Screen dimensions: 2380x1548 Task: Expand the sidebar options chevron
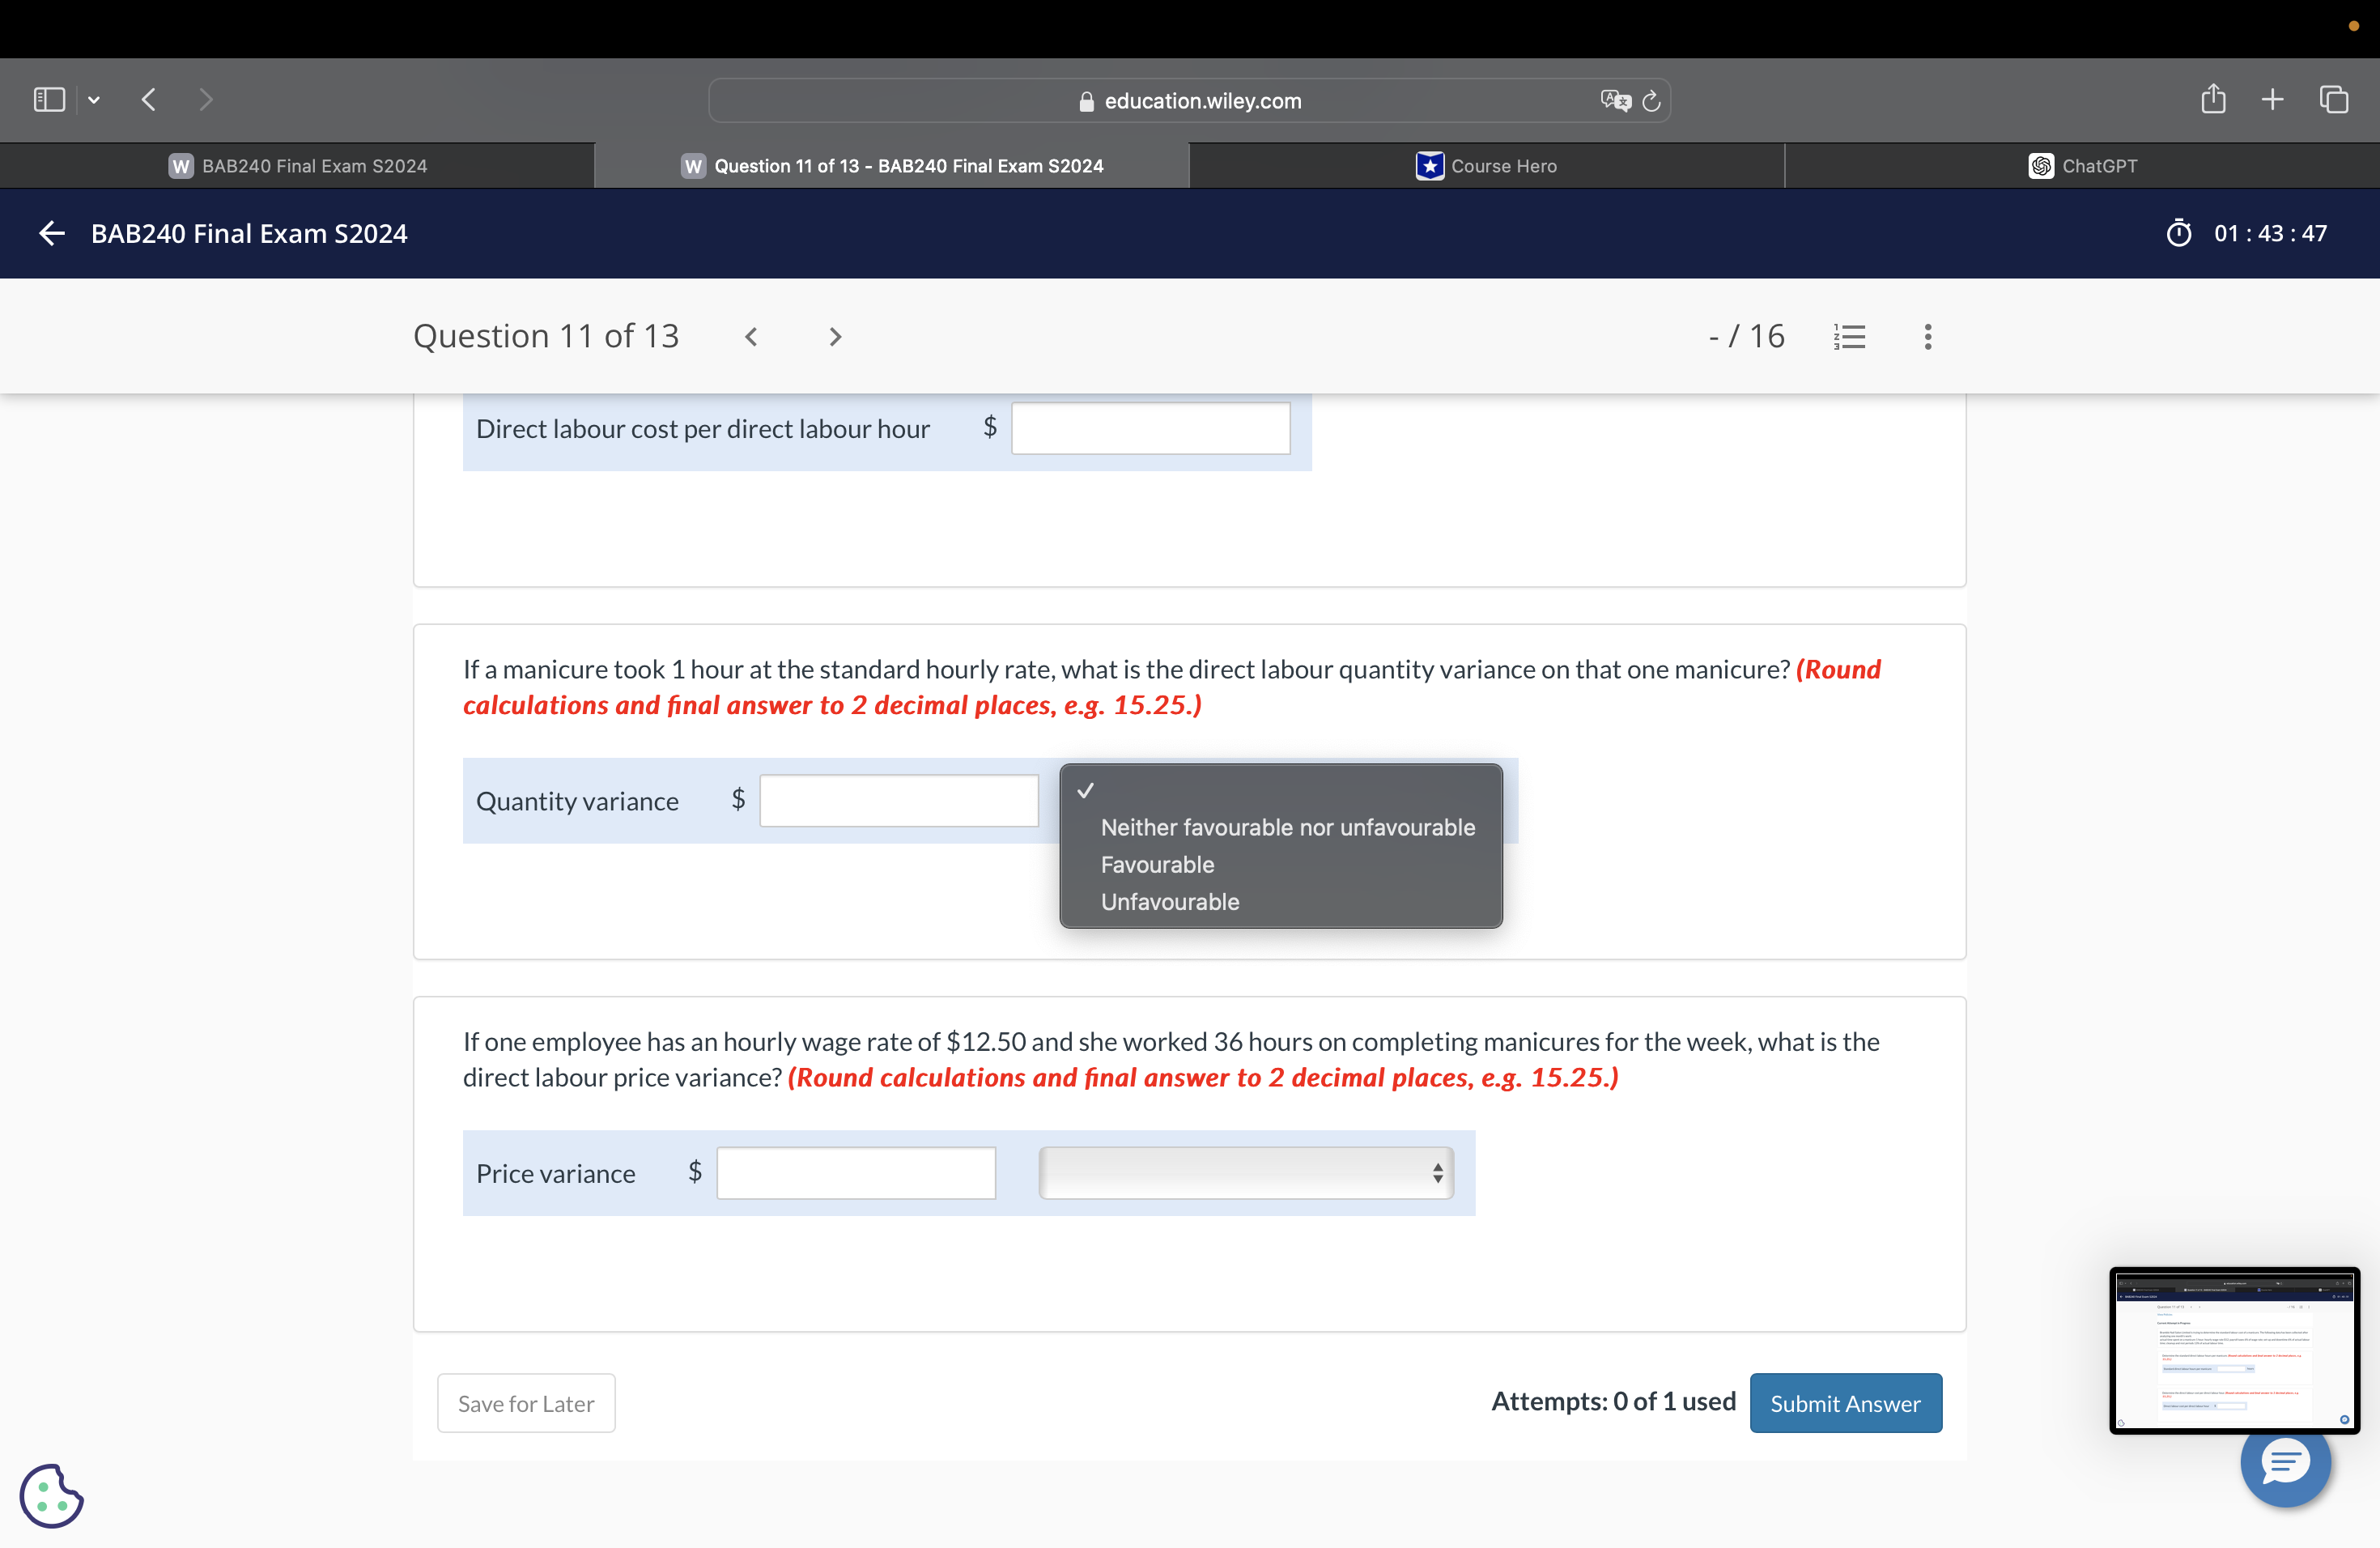94,100
